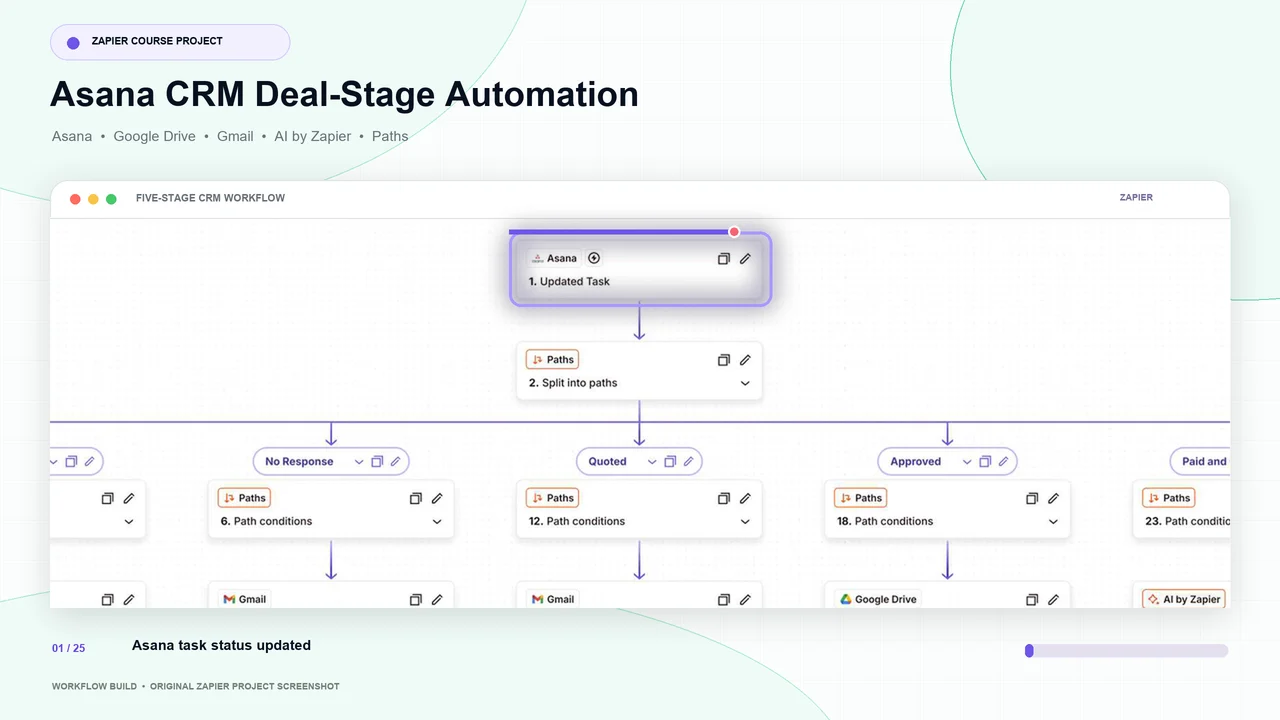Open the Approved path dropdown chevron

click(x=967, y=462)
